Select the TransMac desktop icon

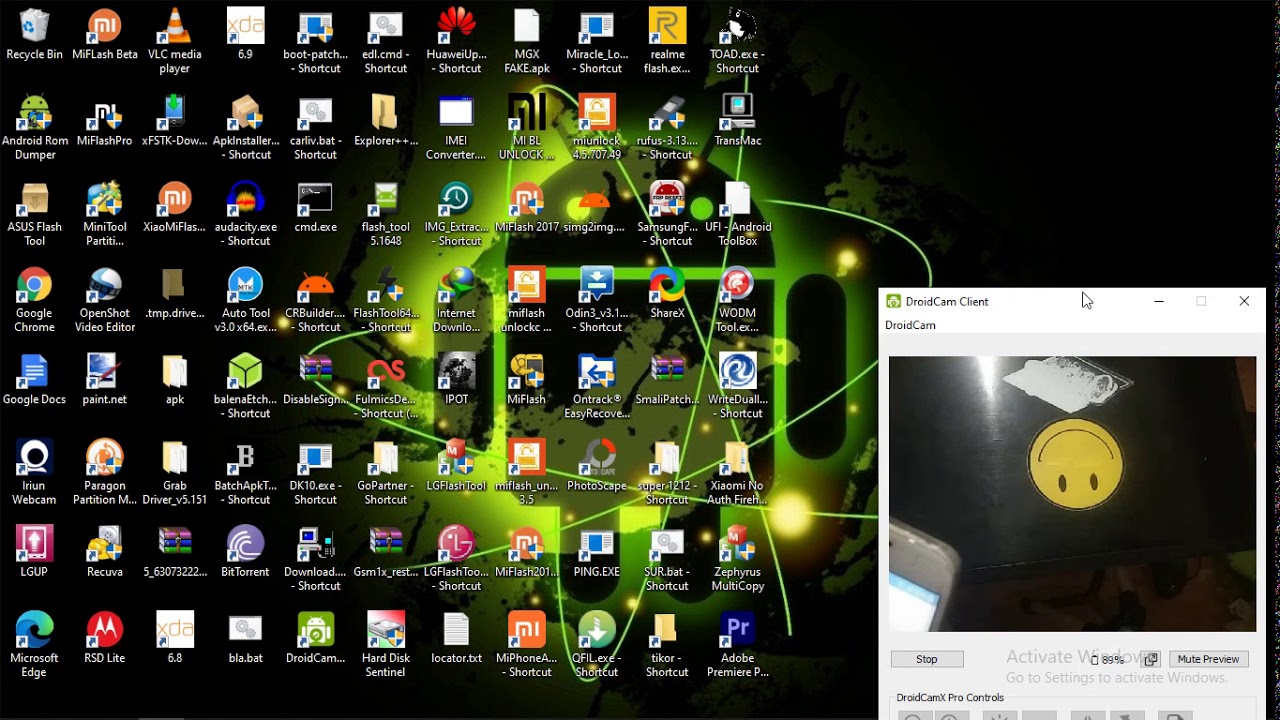(x=737, y=120)
